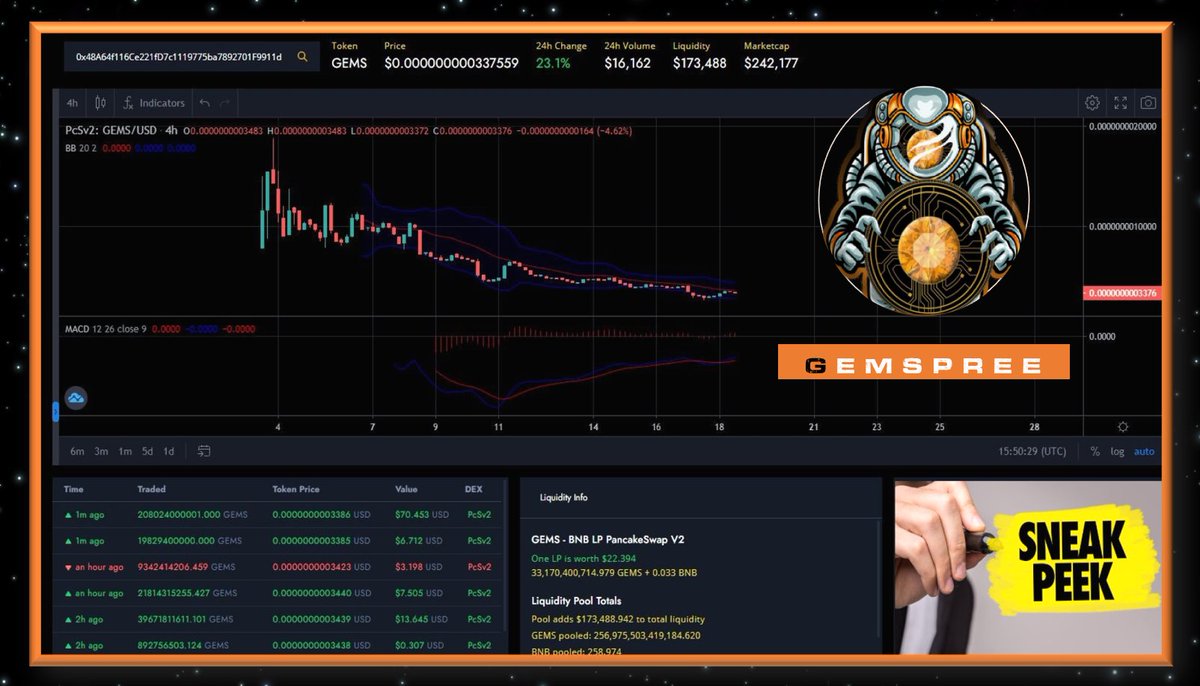Toggle percent scale mode
Image resolution: width=1200 pixels, height=686 pixels.
point(1095,451)
